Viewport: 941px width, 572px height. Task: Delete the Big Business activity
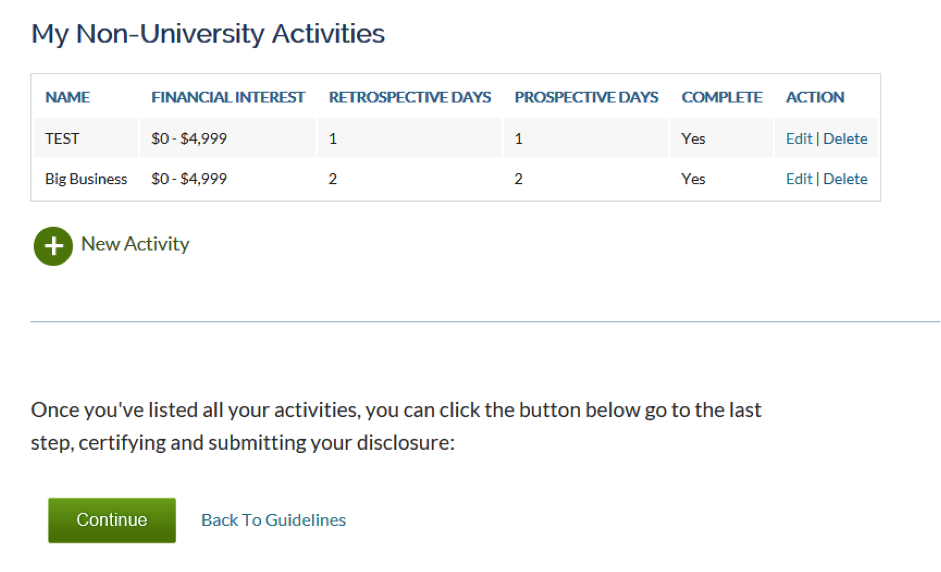pos(845,179)
